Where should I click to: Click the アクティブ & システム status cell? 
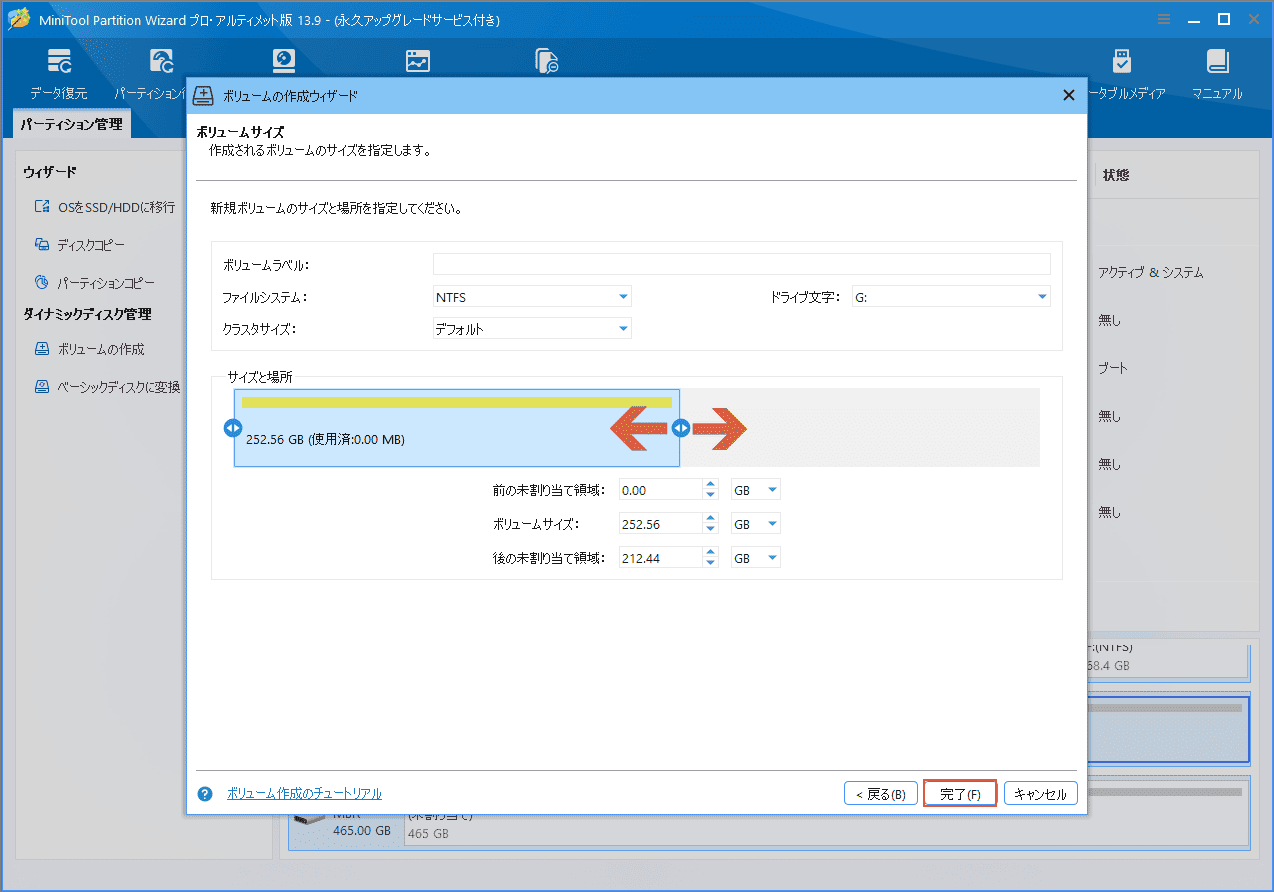point(1150,272)
